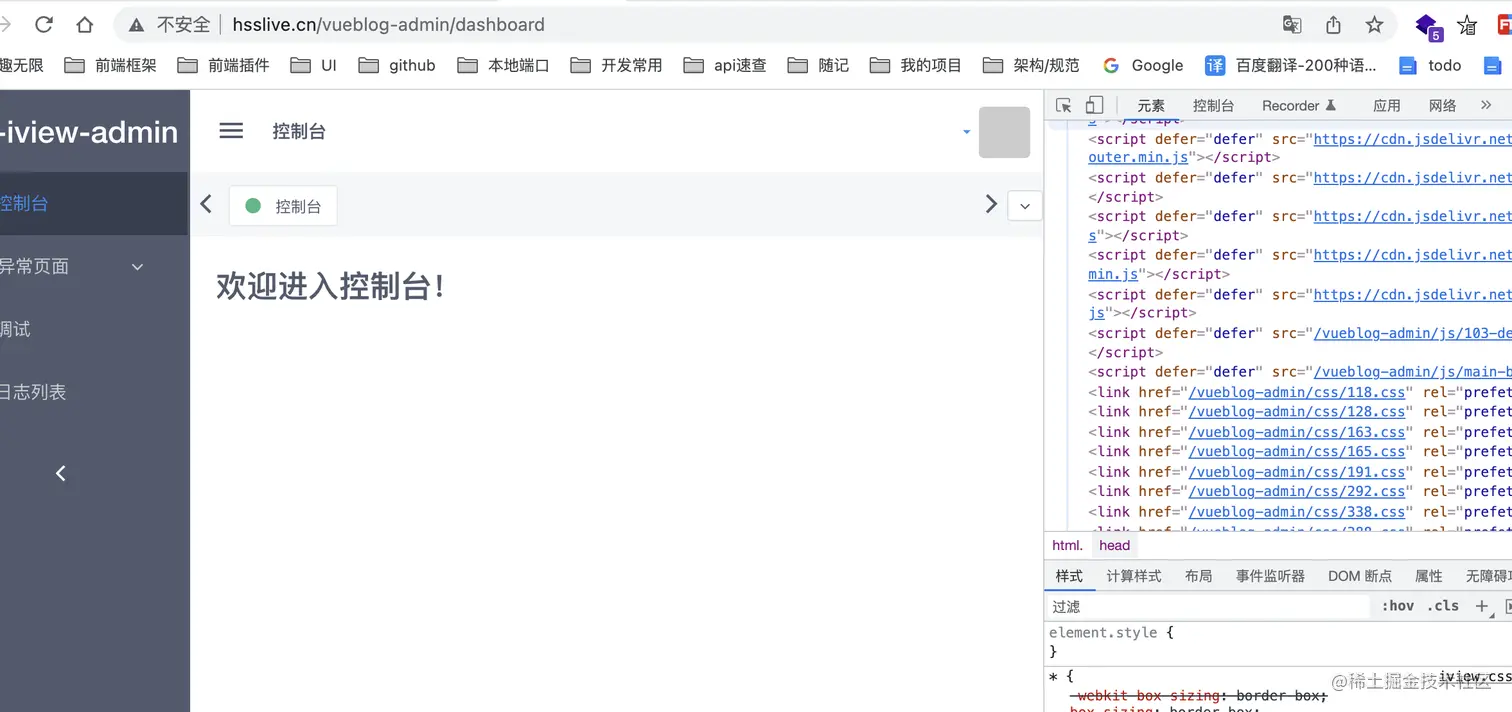Click the browser address bar URL

388,25
